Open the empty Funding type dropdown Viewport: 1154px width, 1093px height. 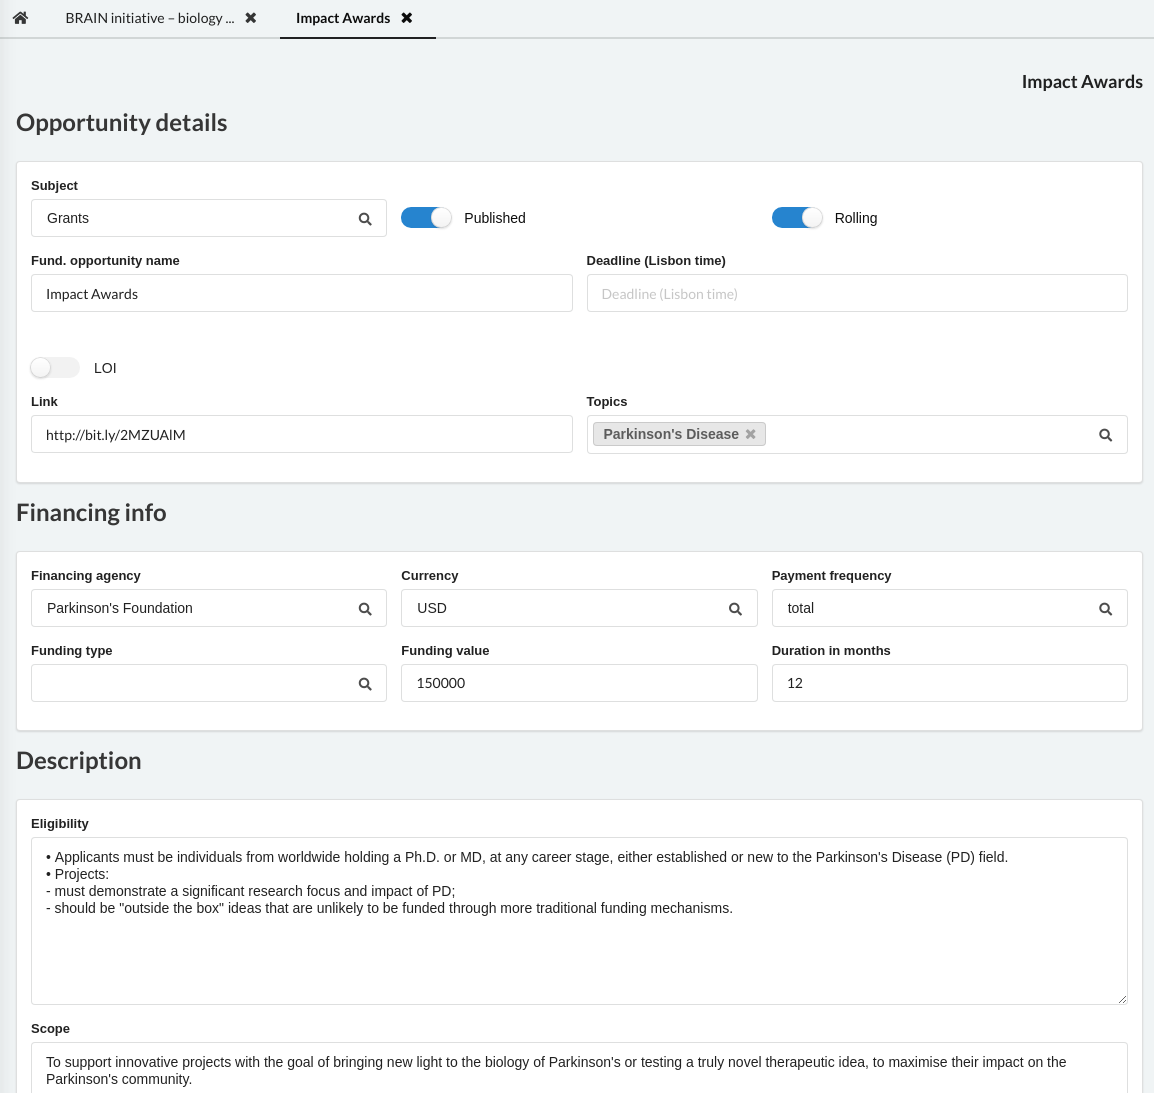[208, 683]
